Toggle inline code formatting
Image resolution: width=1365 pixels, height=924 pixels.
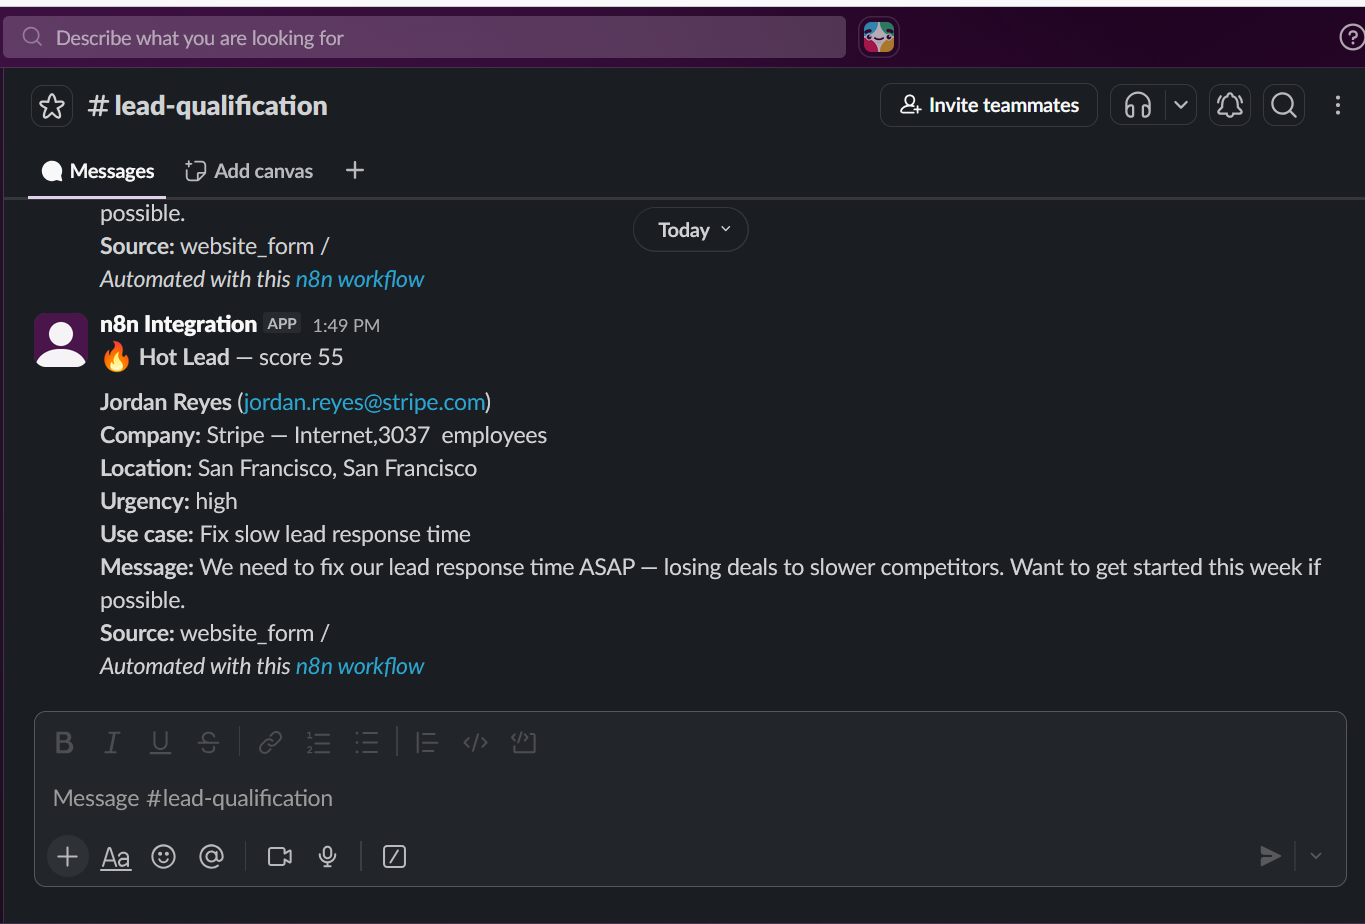(x=475, y=743)
